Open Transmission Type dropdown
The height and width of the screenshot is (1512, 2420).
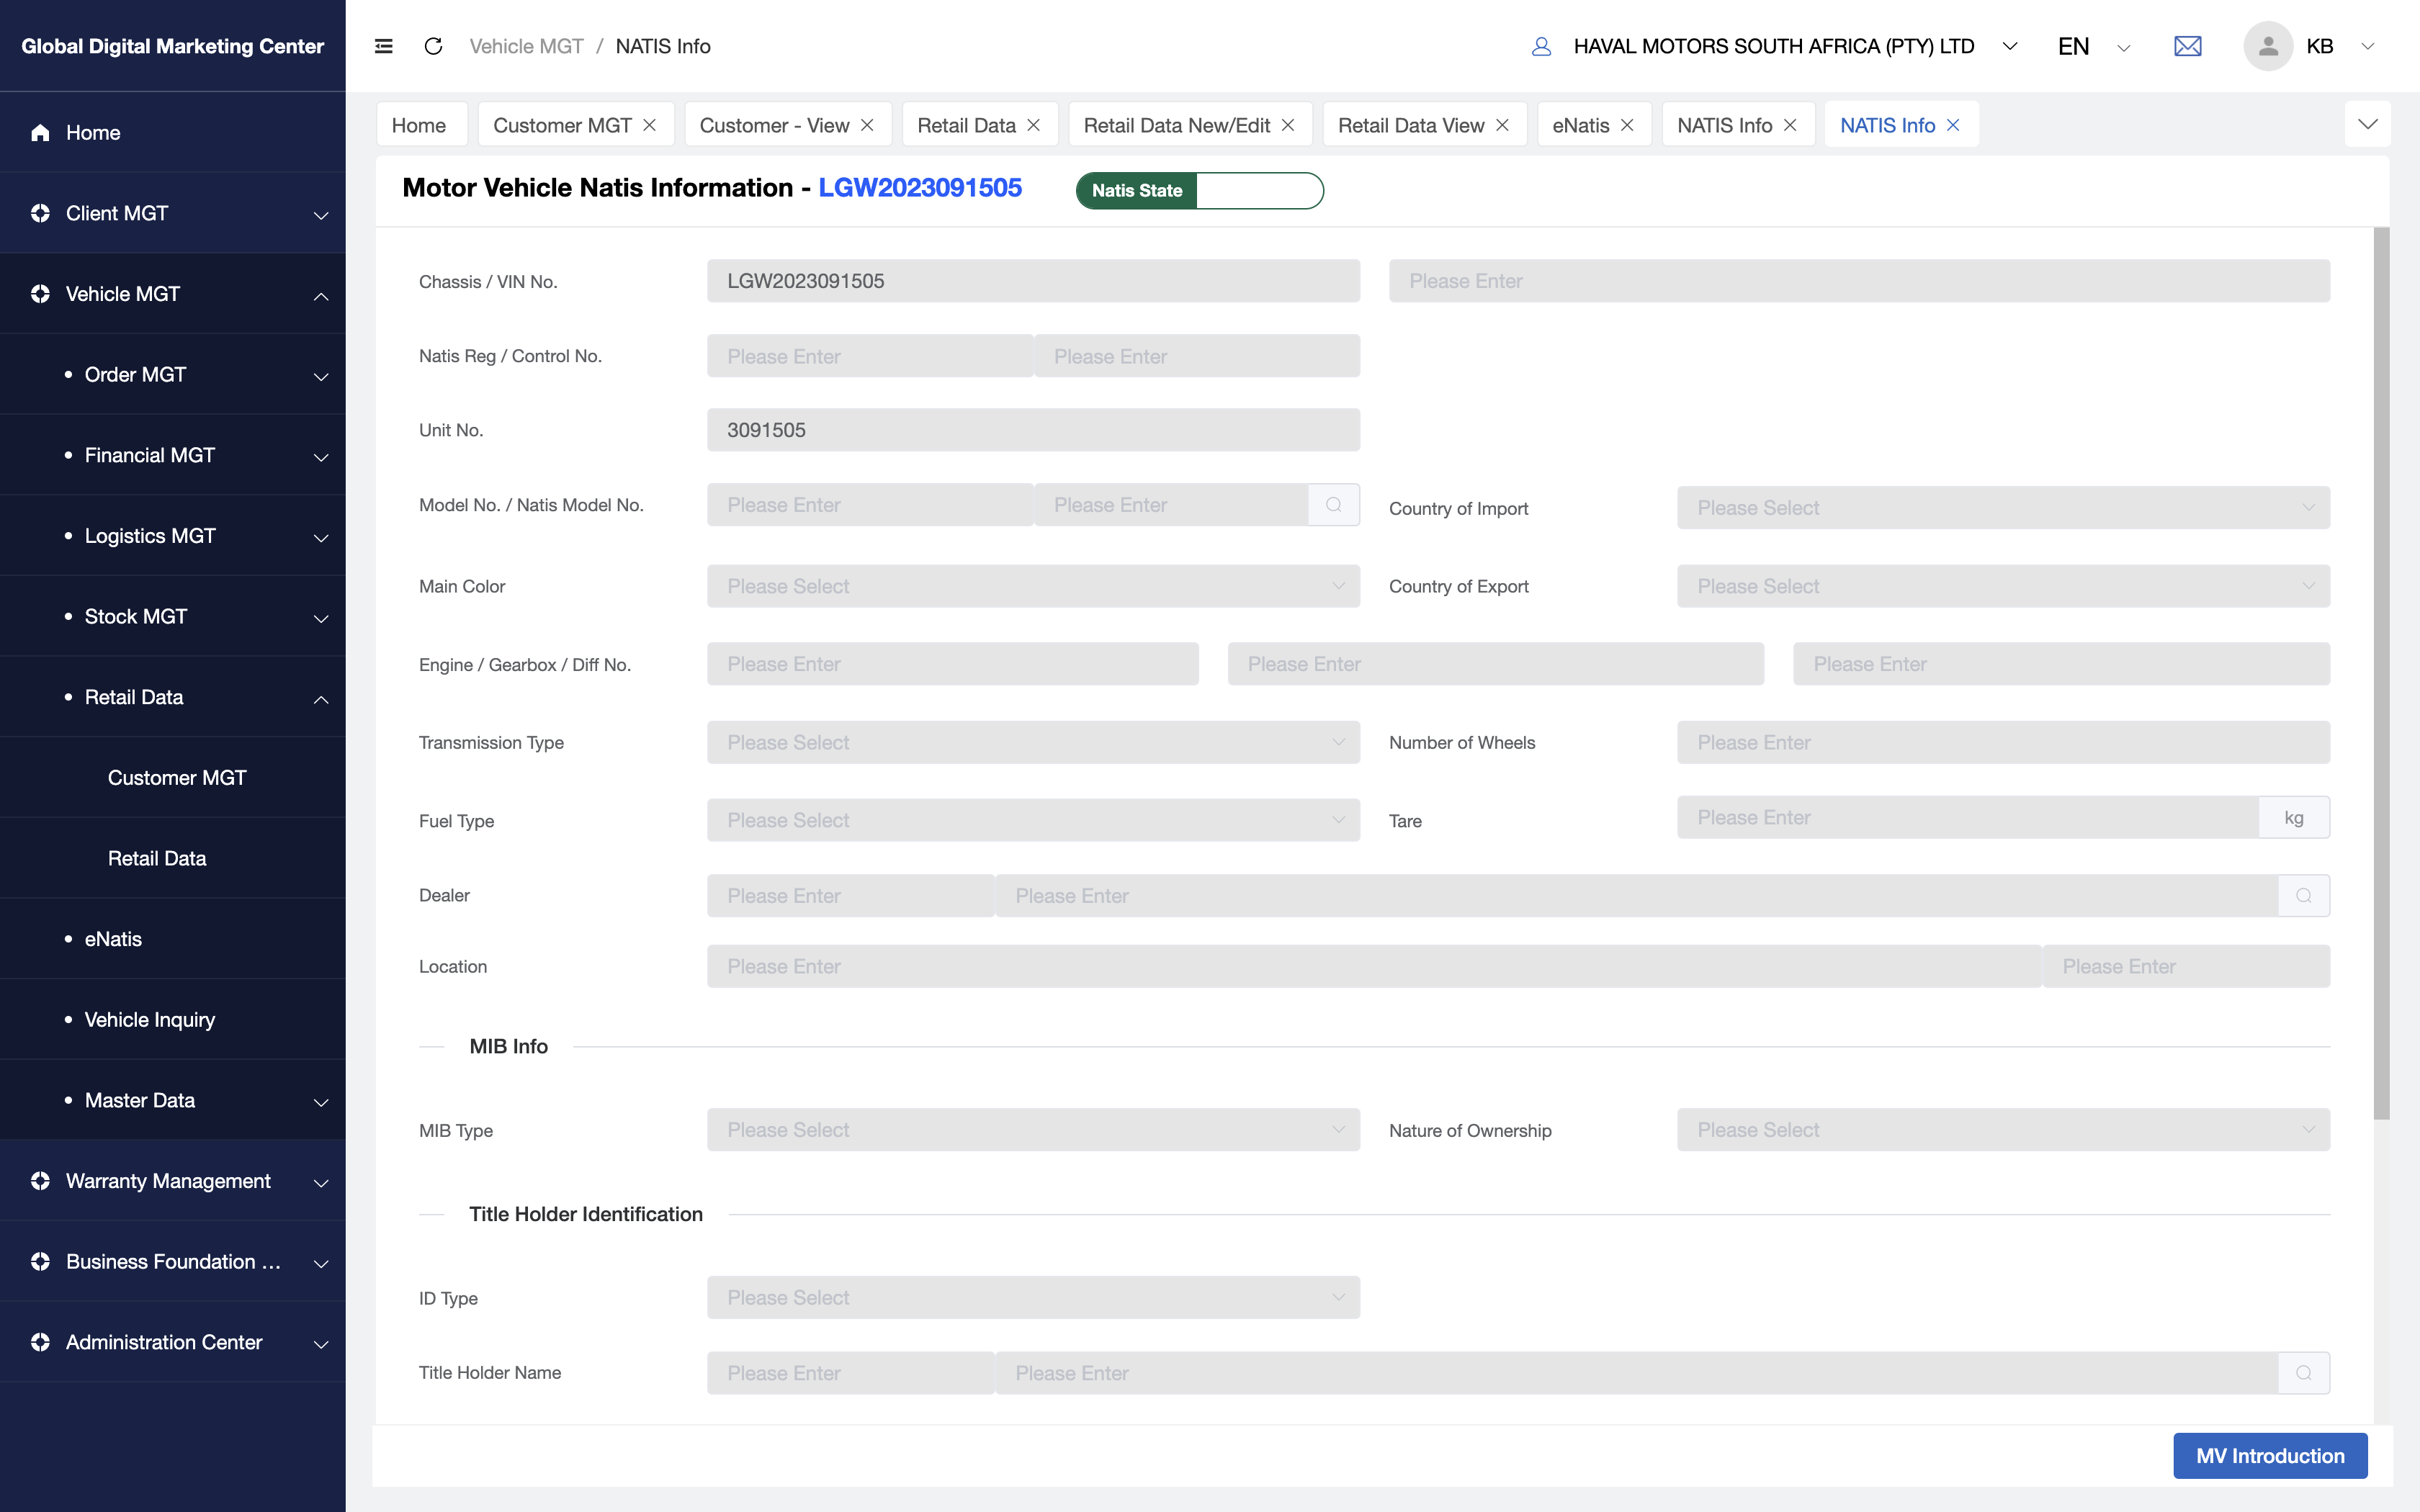[x=1033, y=742]
